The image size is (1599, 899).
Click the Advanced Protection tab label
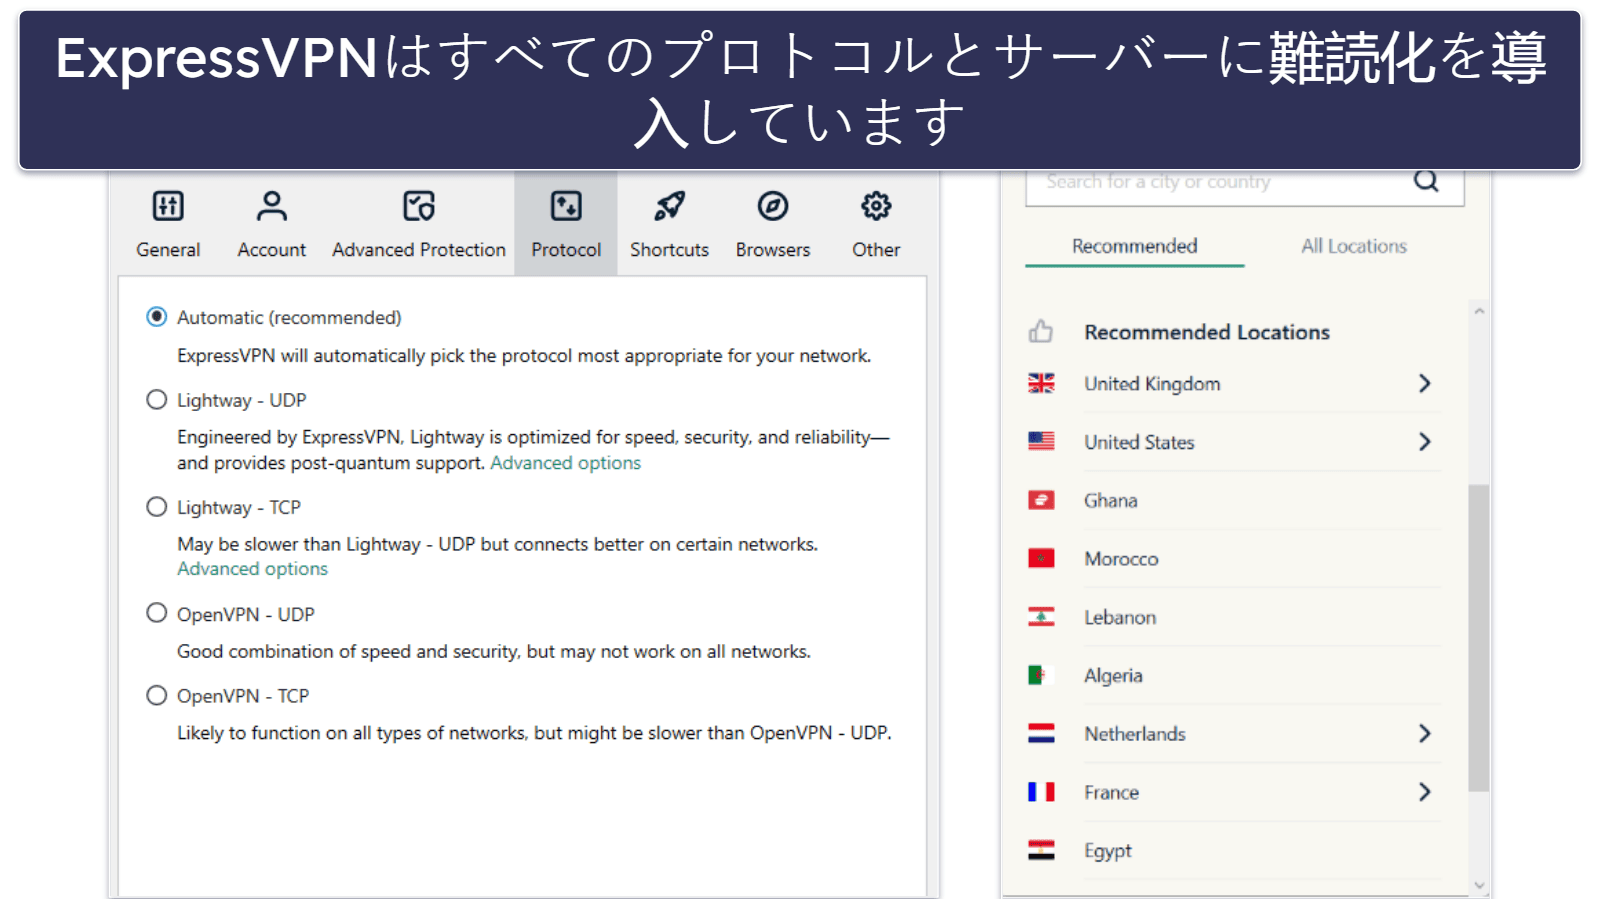click(x=419, y=250)
